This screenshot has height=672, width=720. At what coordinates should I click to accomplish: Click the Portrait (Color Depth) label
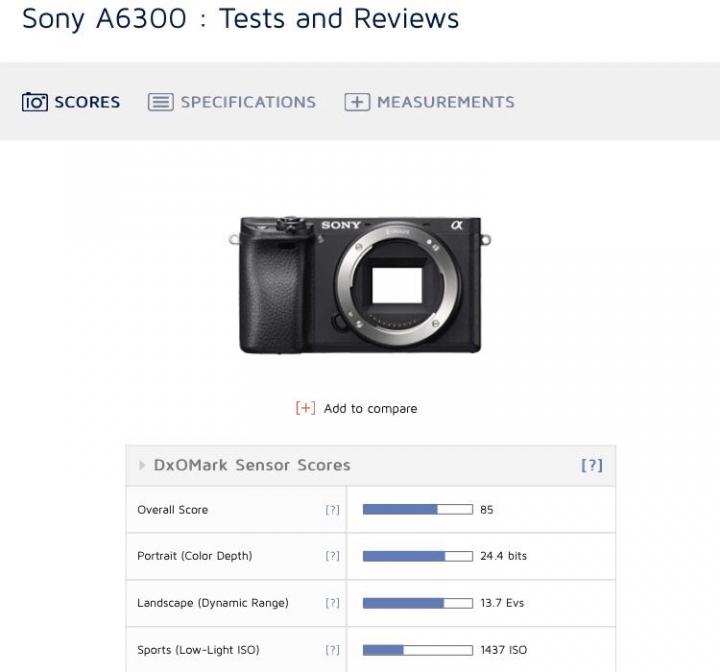point(195,556)
